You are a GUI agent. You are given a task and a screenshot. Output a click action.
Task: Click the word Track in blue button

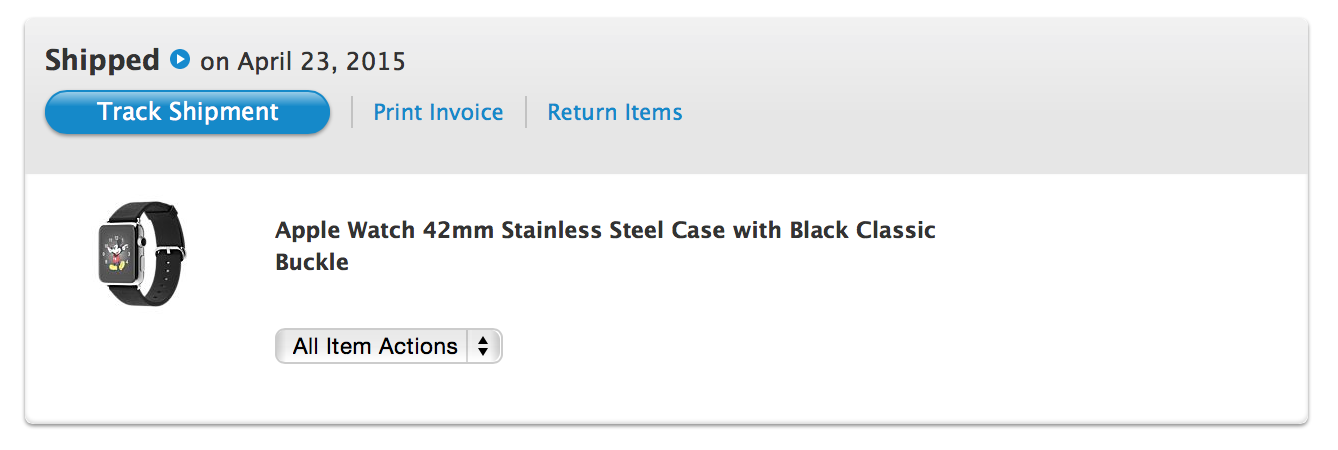(x=129, y=112)
